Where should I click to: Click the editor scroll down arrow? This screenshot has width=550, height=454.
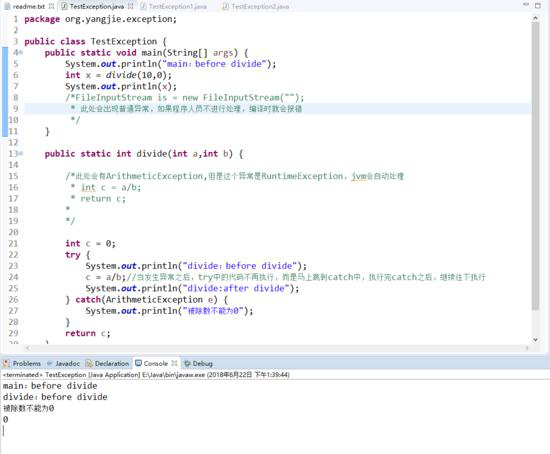coord(535,339)
